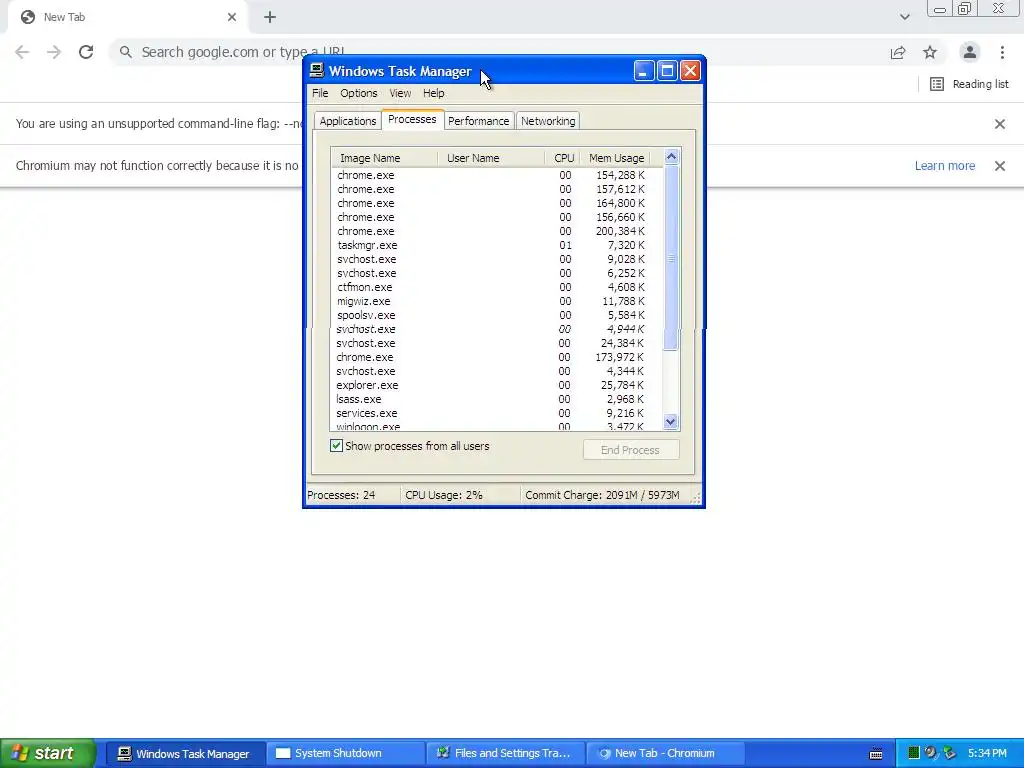Click Commit Charge status bar entry
Image resolution: width=1024 pixels, height=768 pixels.
tap(602, 495)
